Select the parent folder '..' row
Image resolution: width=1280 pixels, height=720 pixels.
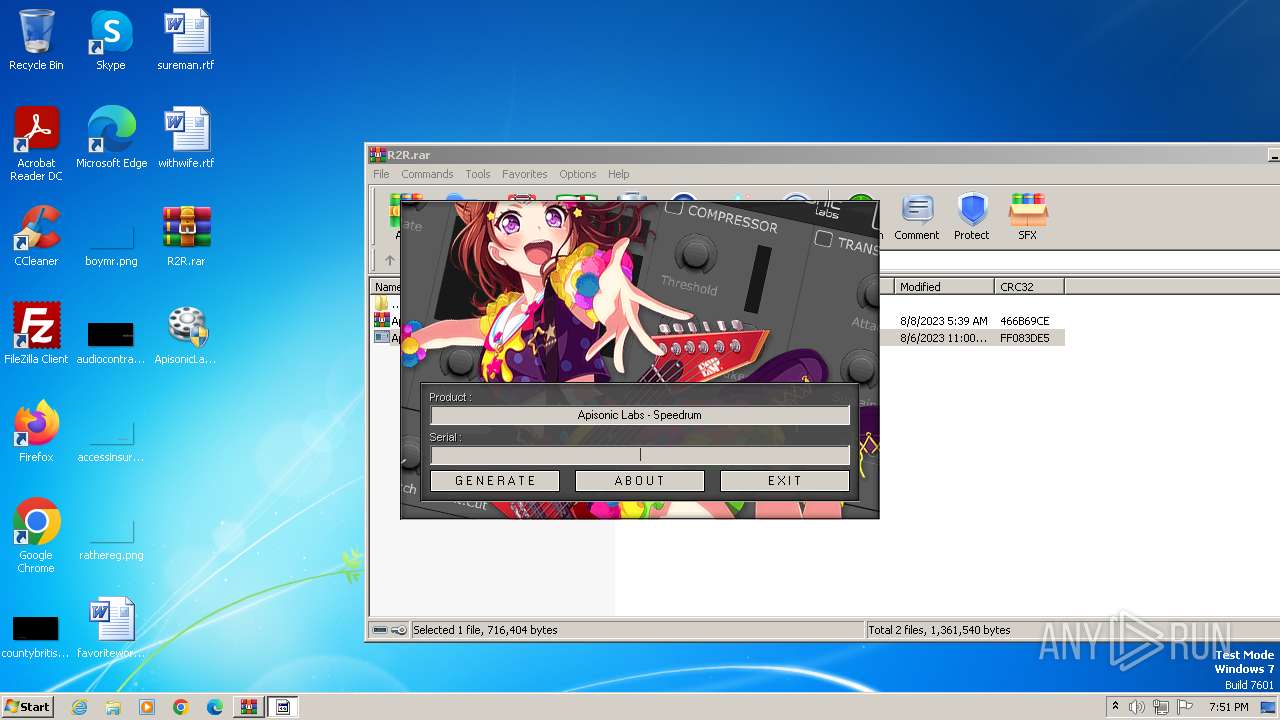coord(386,304)
